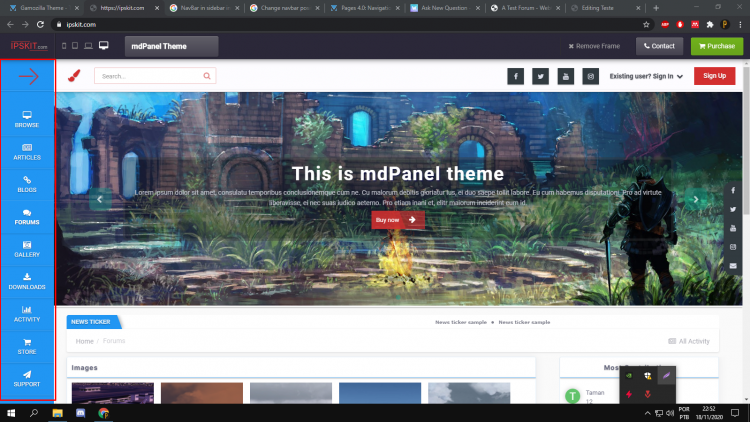Go to Articles in the sidebar

27,152
